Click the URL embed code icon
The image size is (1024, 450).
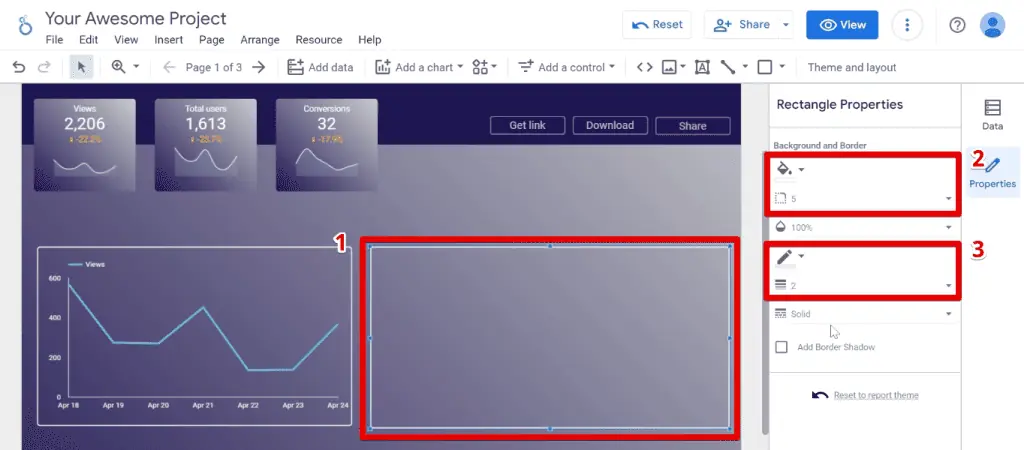tap(644, 67)
